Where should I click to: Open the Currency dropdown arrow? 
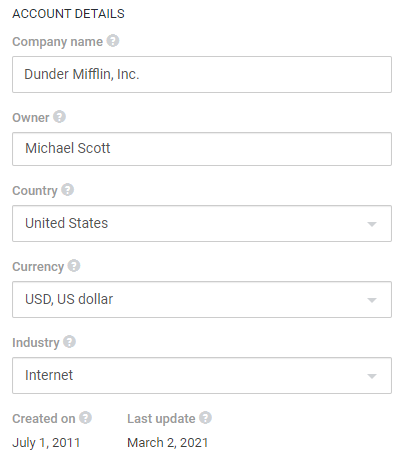pos(372,300)
